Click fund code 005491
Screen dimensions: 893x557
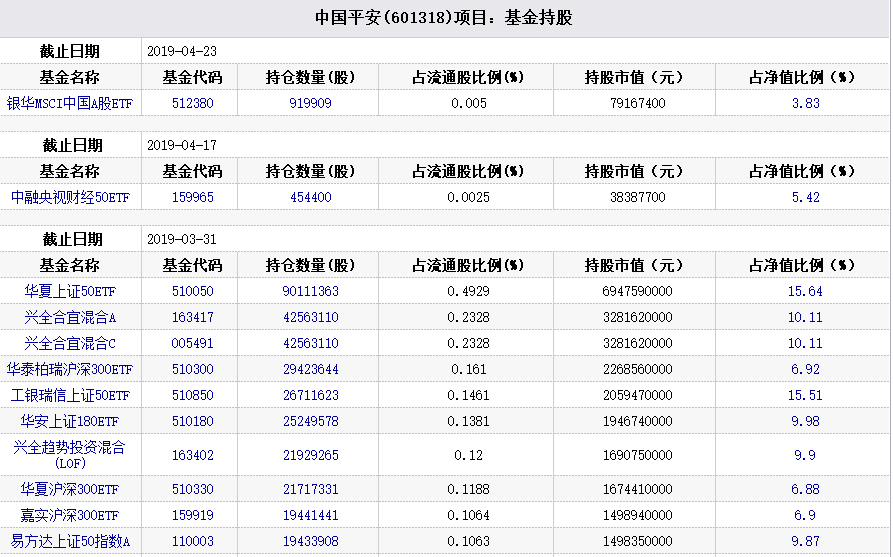192,344
